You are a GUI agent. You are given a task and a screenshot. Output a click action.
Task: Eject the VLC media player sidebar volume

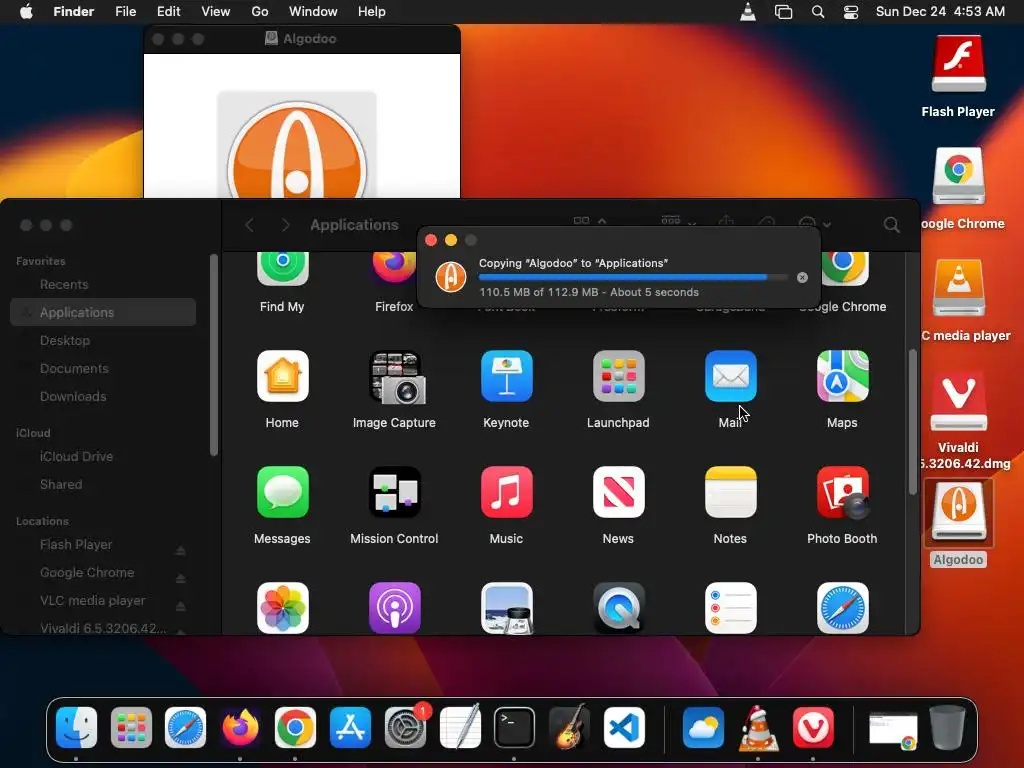click(x=181, y=606)
